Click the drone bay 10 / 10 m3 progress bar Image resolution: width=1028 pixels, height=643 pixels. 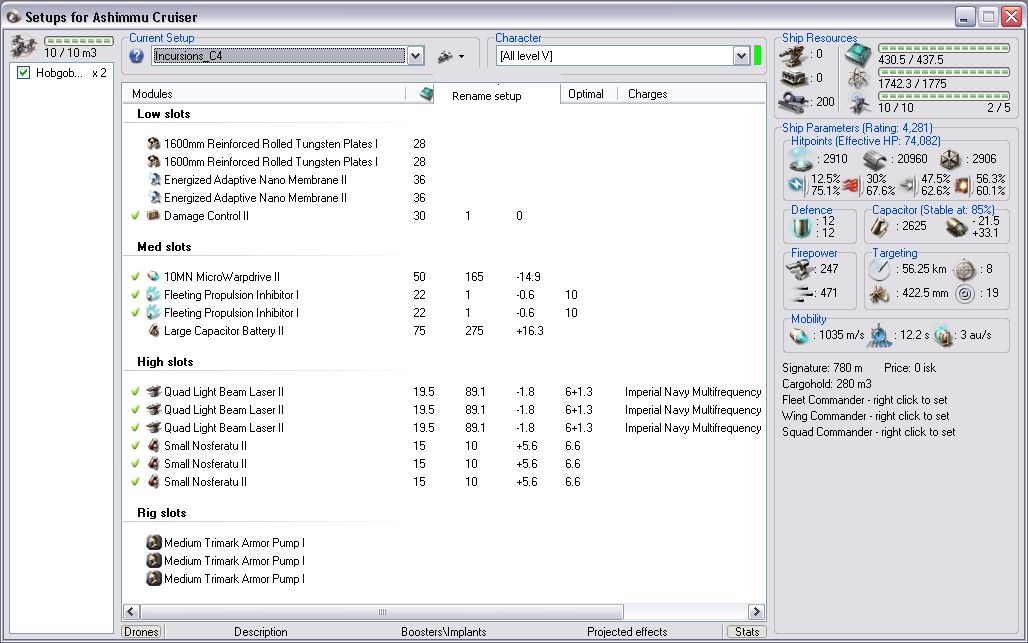[79, 41]
